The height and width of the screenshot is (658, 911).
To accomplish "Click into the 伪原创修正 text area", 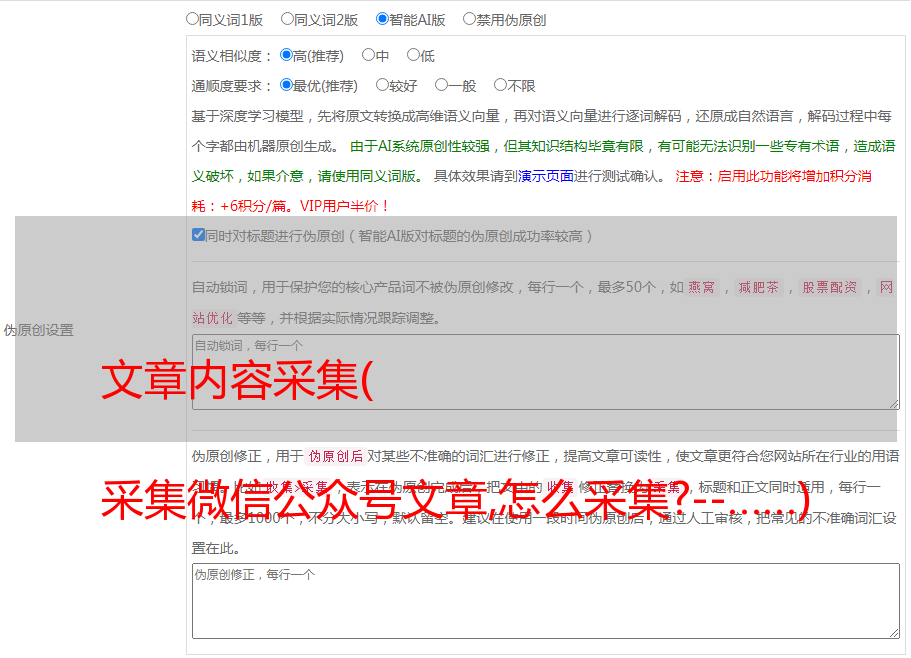I will pyautogui.click(x=545, y=600).
